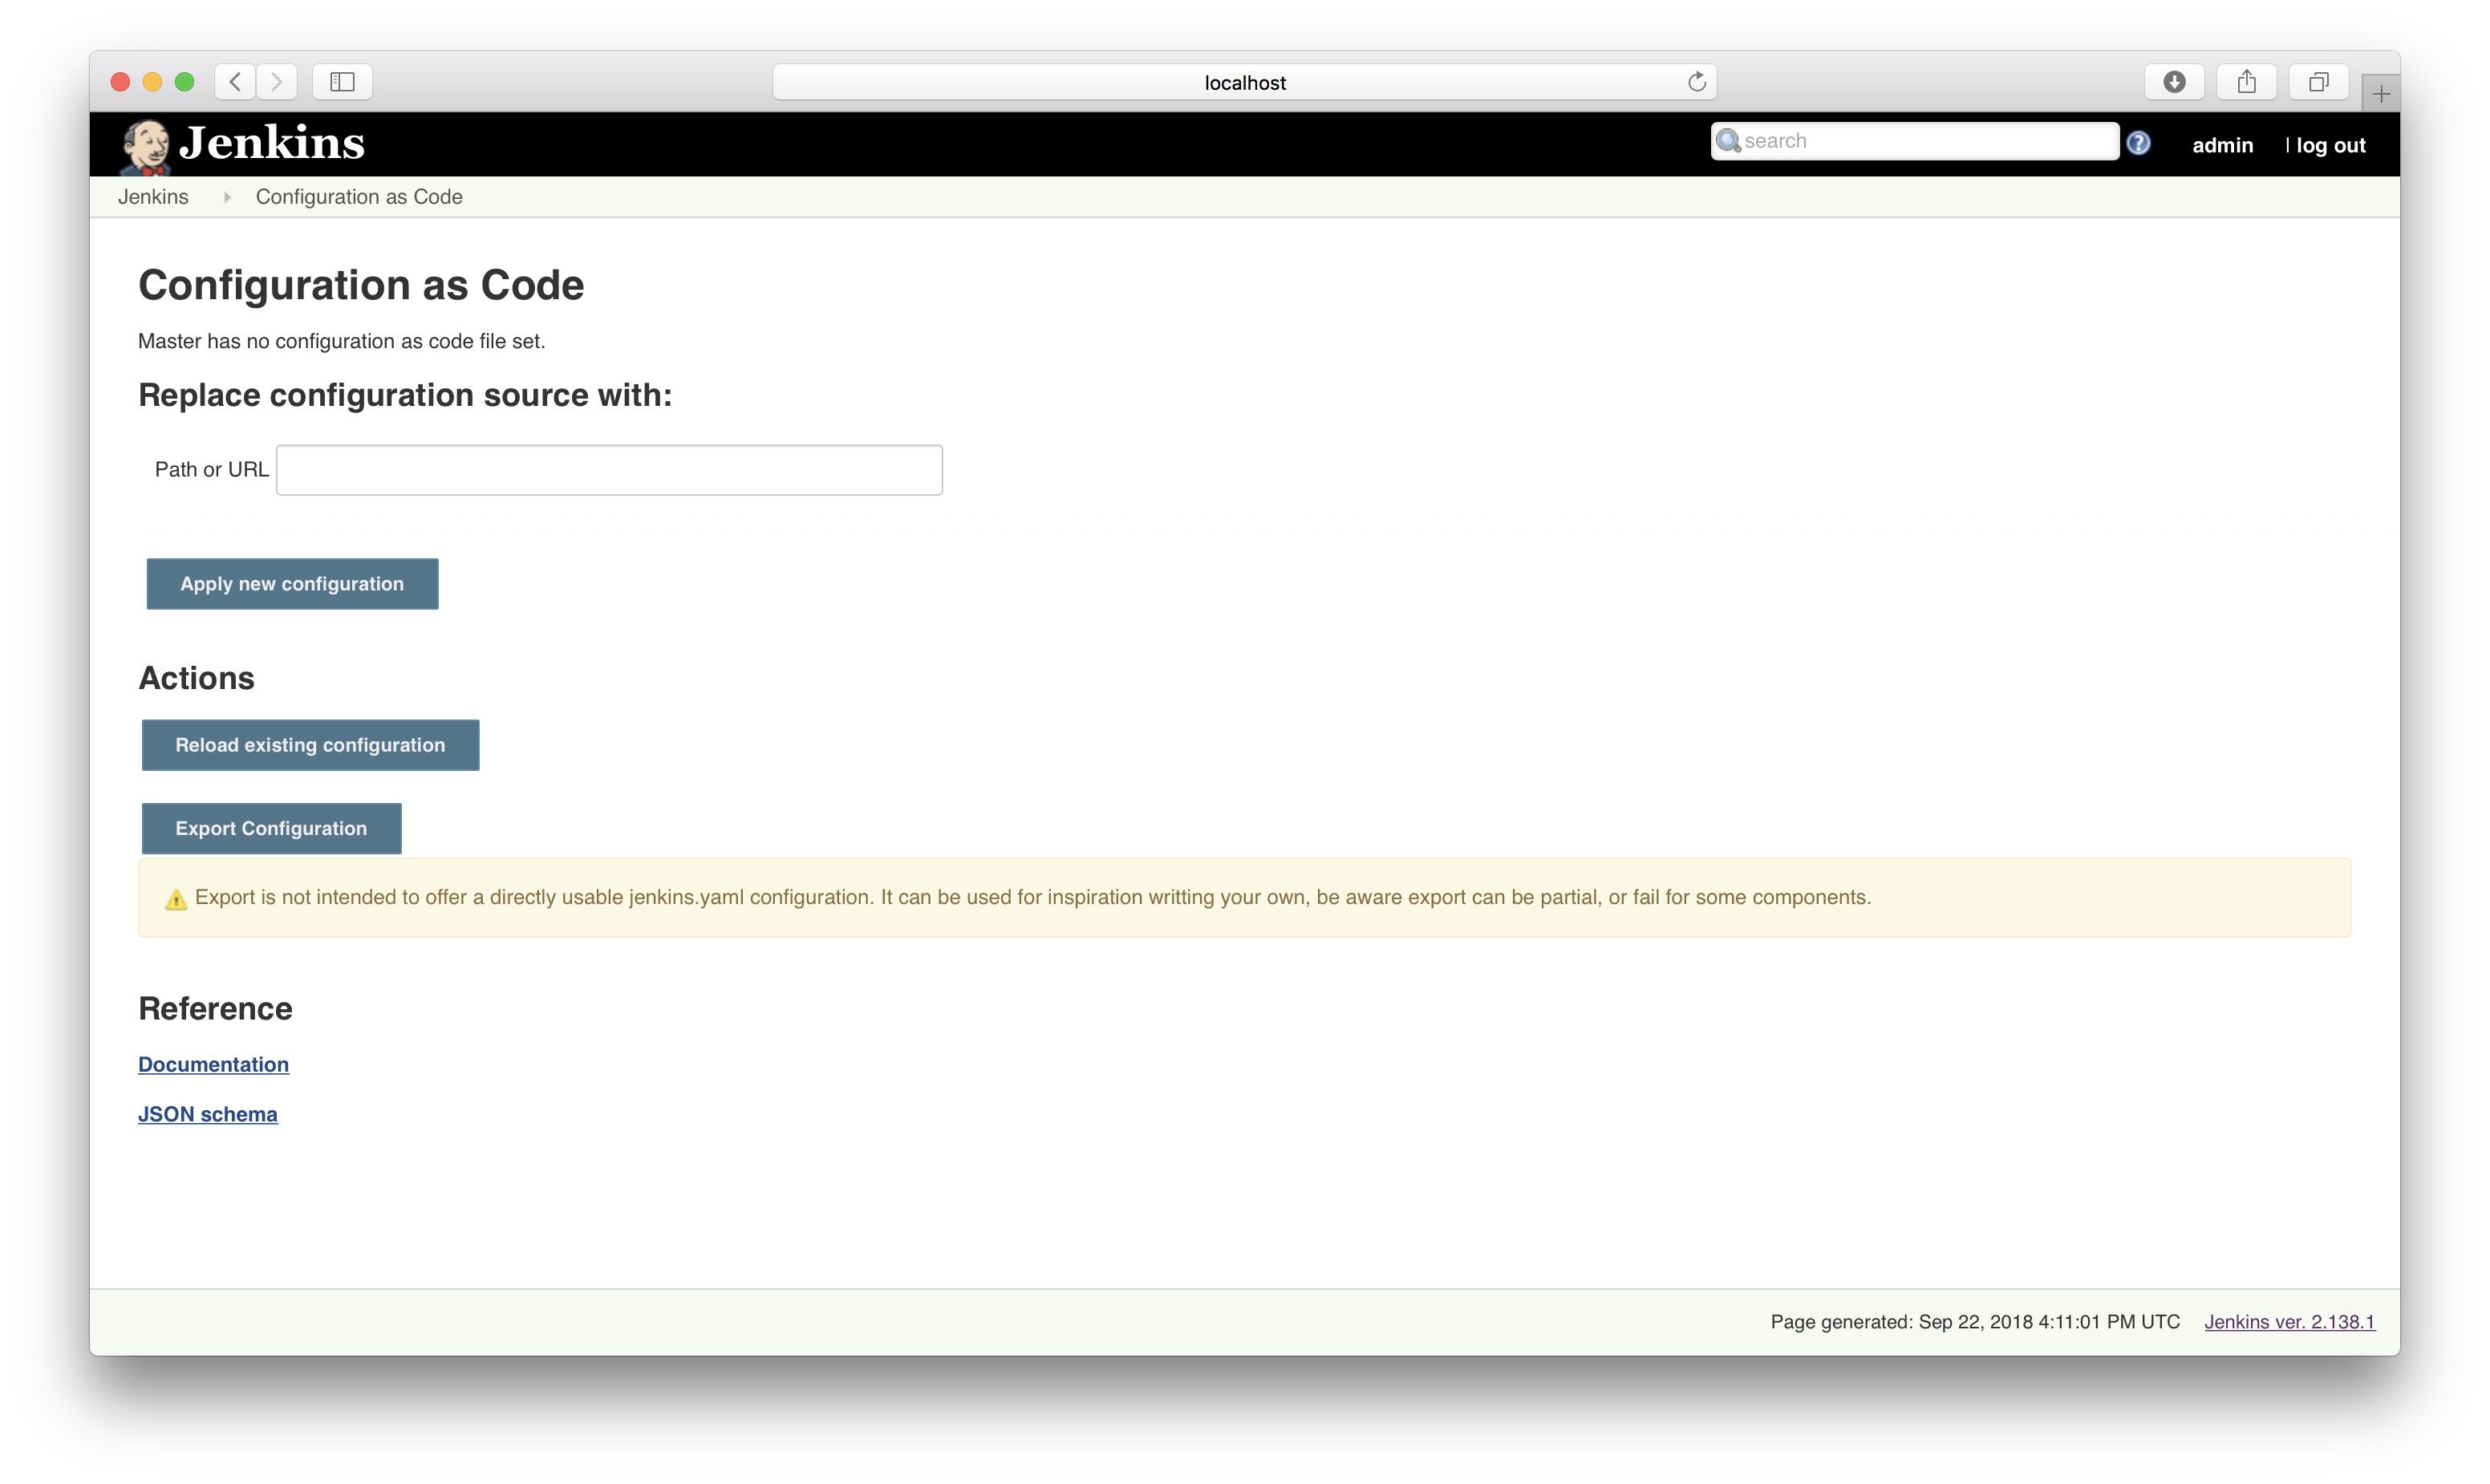Reload existing configuration
Image resolution: width=2490 pixels, height=1484 pixels.
(x=310, y=744)
